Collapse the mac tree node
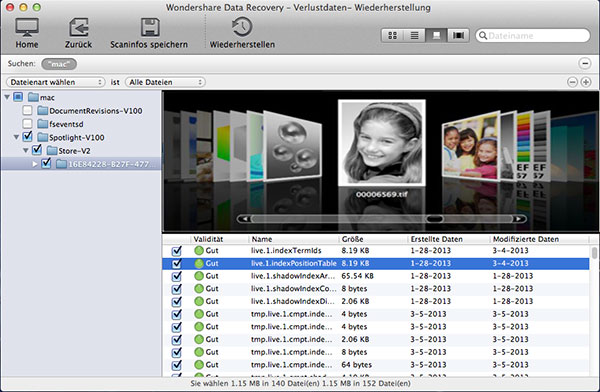600x392 pixels. [x=7, y=97]
